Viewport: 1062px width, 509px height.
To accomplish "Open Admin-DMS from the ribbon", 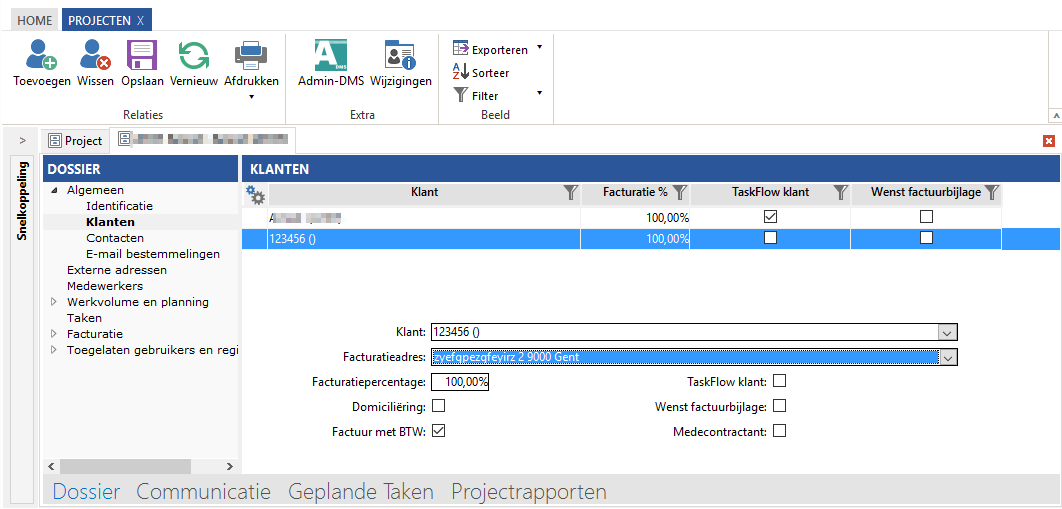I will (x=330, y=56).
